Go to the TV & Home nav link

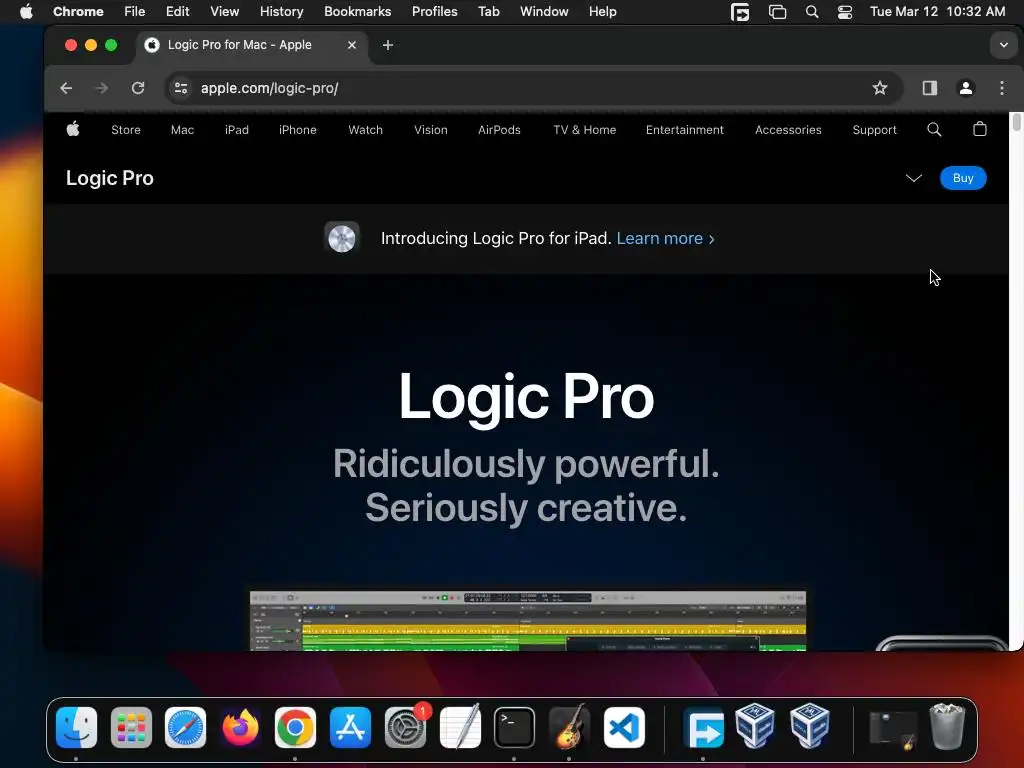coord(584,130)
